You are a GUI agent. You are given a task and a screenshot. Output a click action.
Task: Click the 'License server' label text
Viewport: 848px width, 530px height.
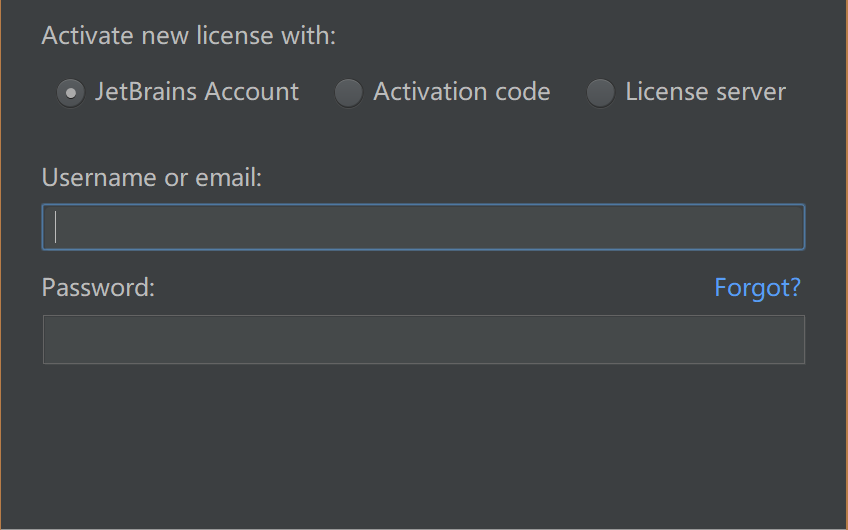tap(706, 91)
